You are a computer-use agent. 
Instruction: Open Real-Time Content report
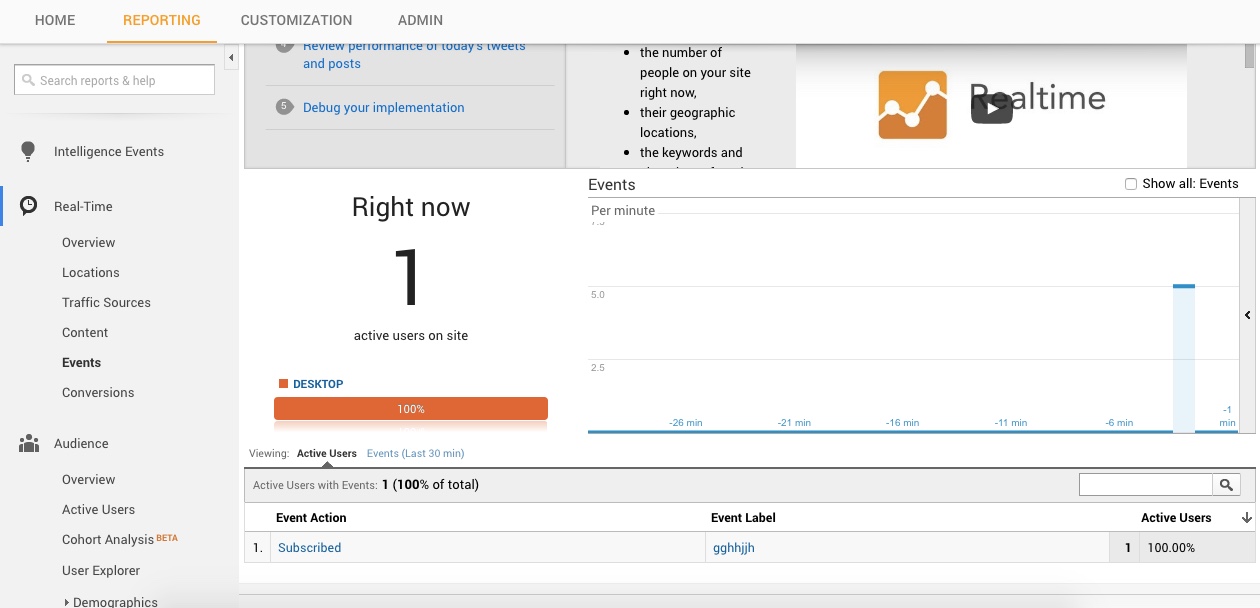(x=85, y=332)
